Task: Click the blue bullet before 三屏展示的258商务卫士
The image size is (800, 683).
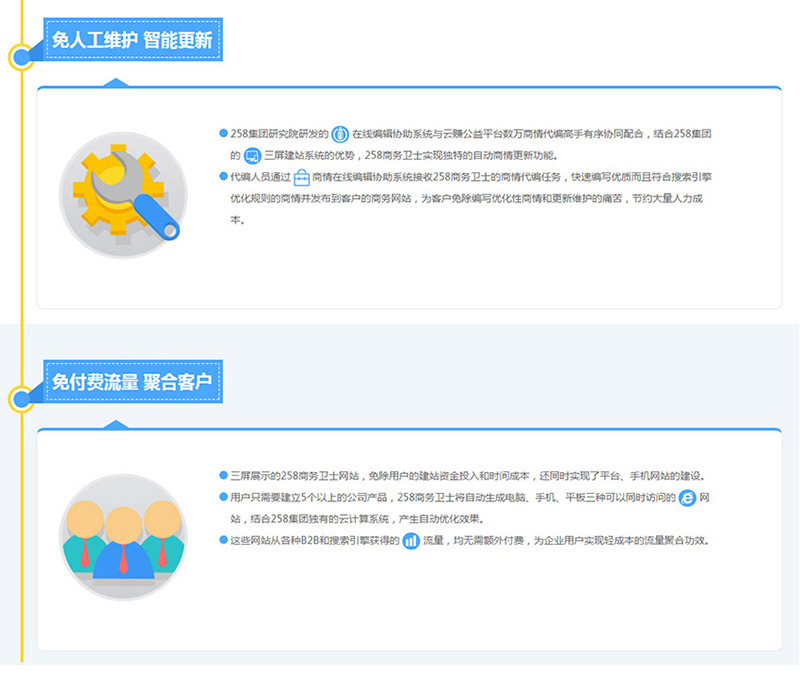Action: (x=223, y=476)
